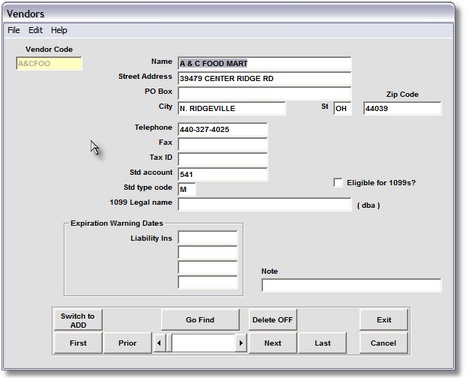Click the Vendors window title
This screenshot has width=466, height=381.
25,14
